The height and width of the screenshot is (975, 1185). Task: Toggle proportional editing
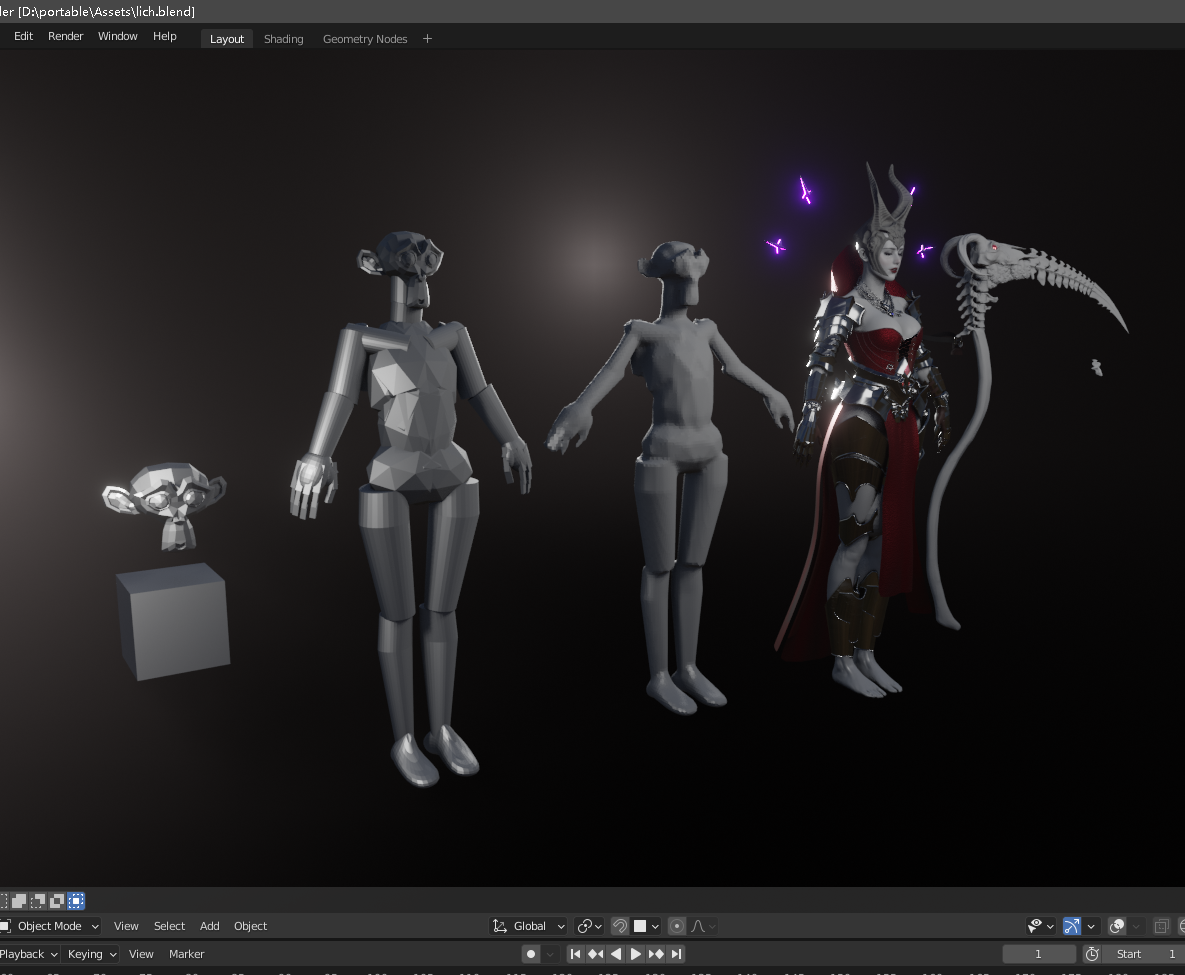(677, 926)
